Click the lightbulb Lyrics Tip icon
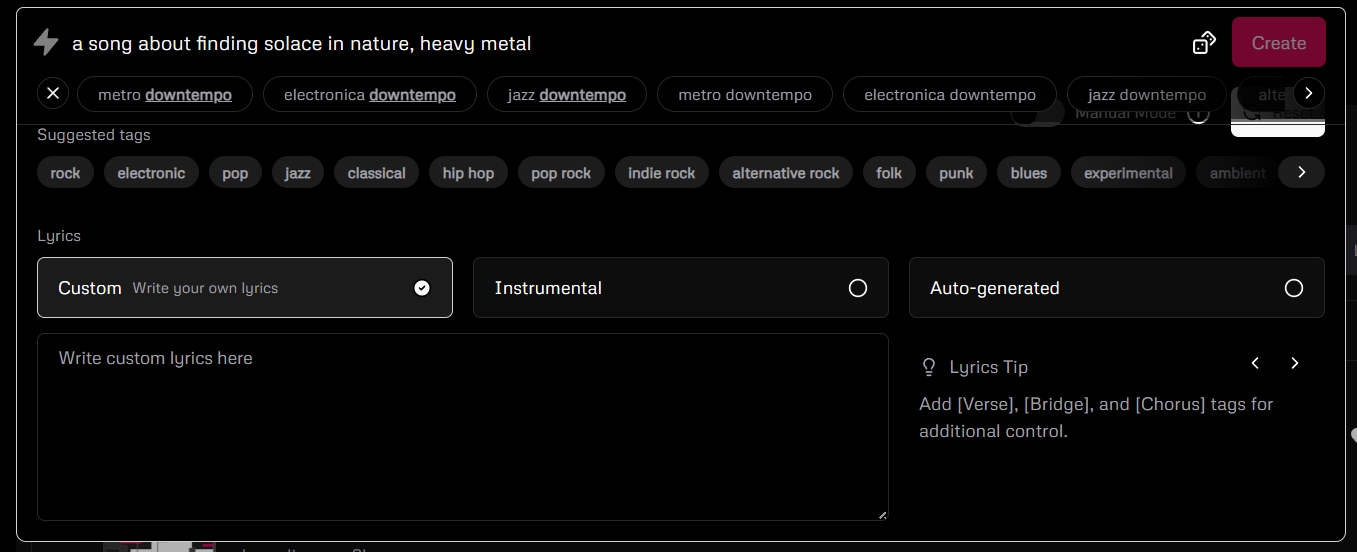 (x=928, y=367)
